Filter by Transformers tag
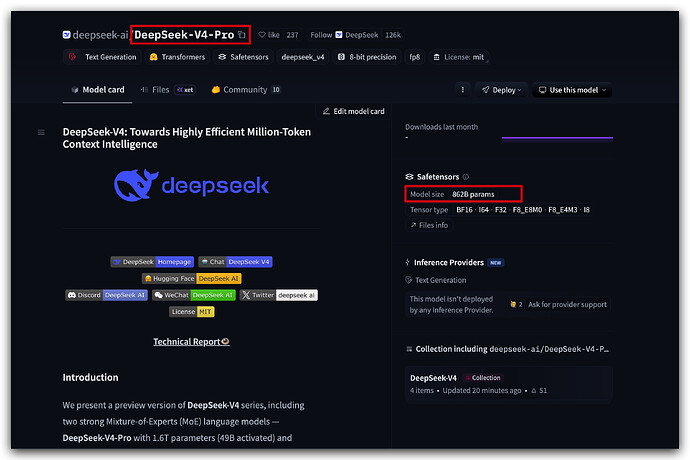 point(177,57)
